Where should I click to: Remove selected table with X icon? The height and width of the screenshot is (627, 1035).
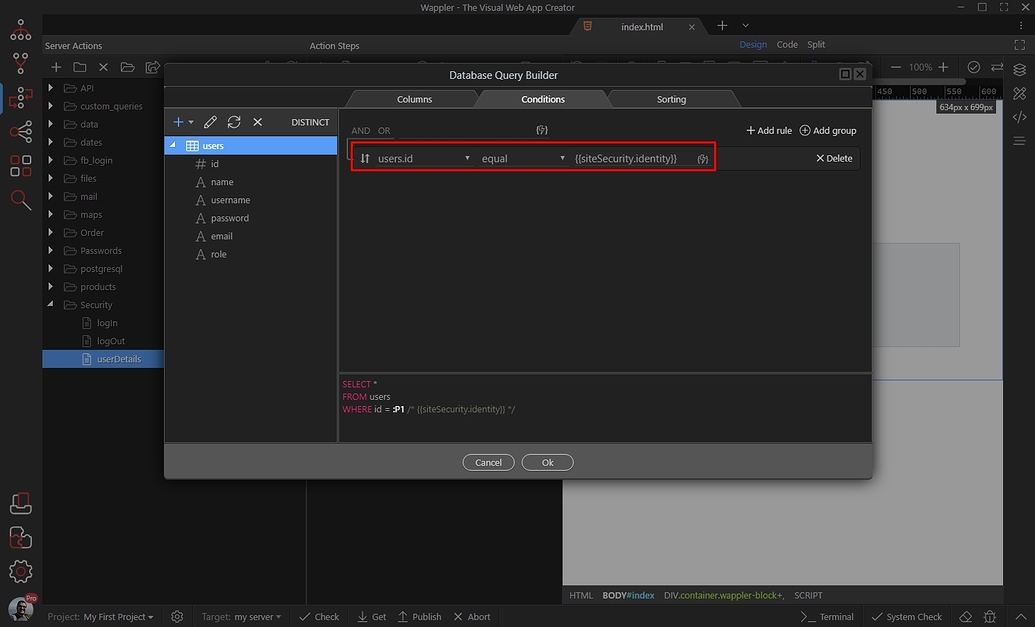coord(257,122)
